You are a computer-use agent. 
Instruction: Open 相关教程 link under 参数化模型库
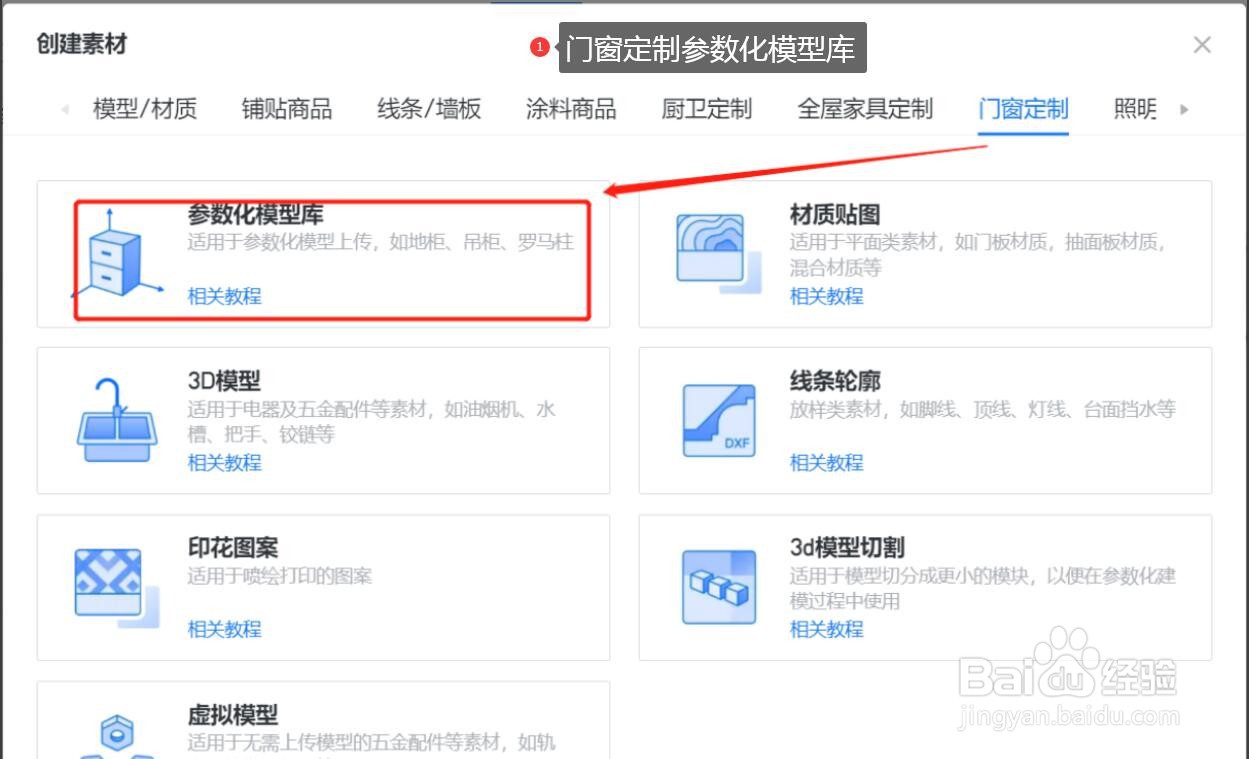(224, 296)
